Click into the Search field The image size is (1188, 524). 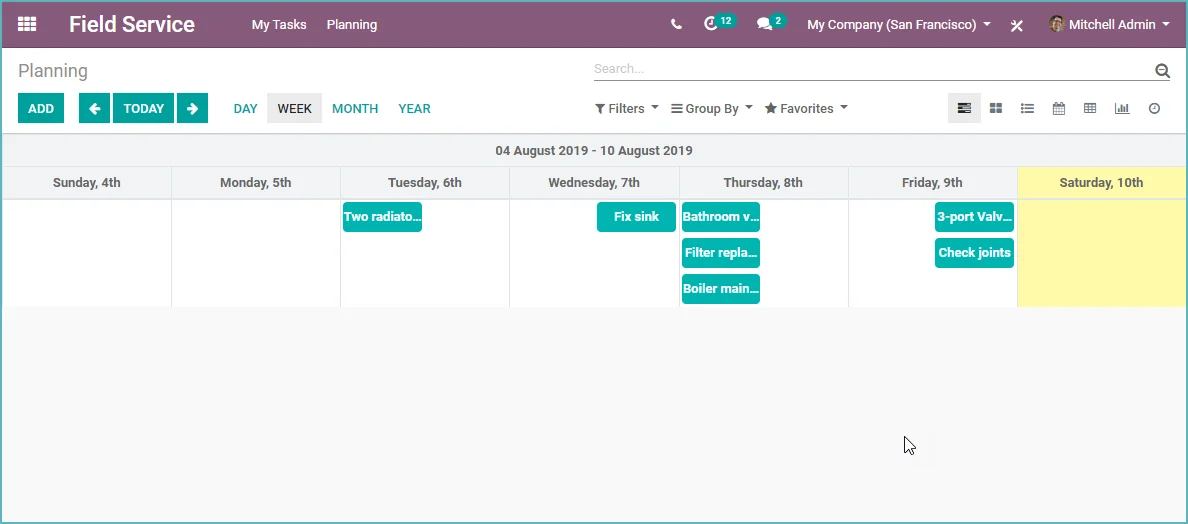[871, 69]
